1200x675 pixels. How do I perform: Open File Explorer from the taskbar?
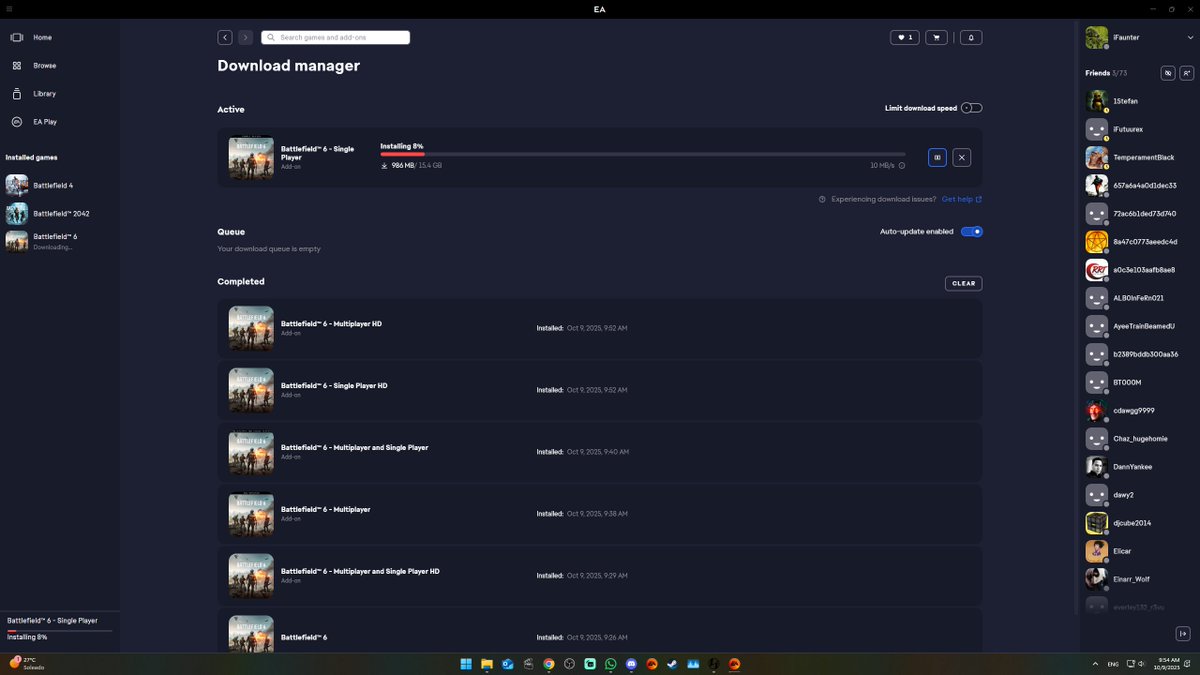coord(487,664)
